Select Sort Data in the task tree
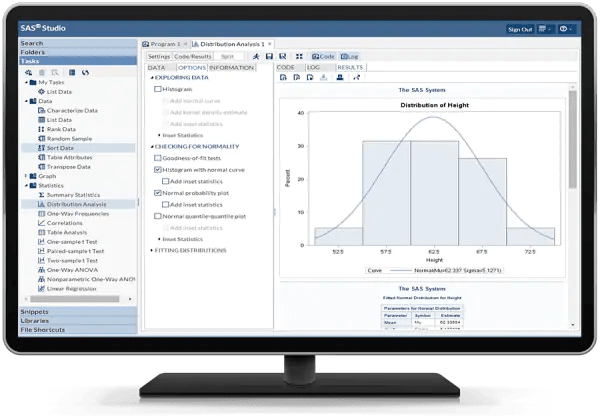 tap(78, 148)
